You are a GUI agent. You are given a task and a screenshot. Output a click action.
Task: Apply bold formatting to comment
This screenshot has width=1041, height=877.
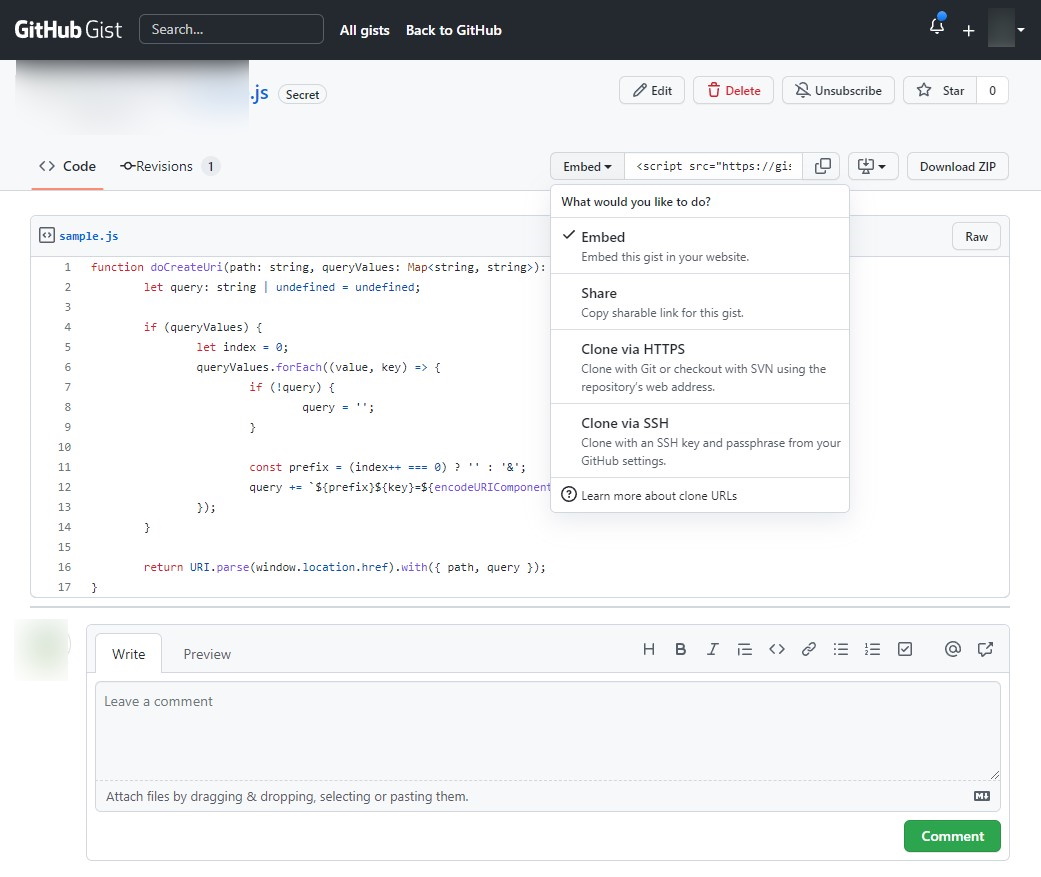[x=681, y=649]
